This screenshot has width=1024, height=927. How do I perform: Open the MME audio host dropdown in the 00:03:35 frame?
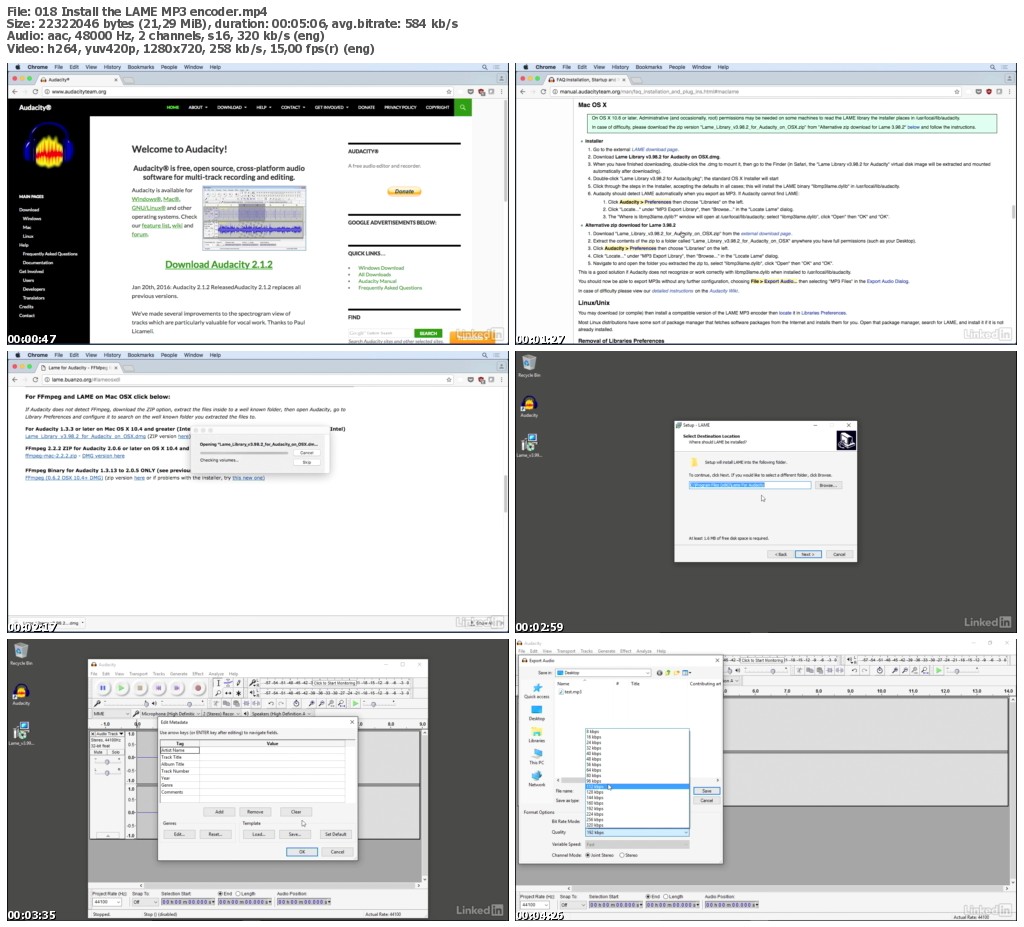click(x=111, y=713)
